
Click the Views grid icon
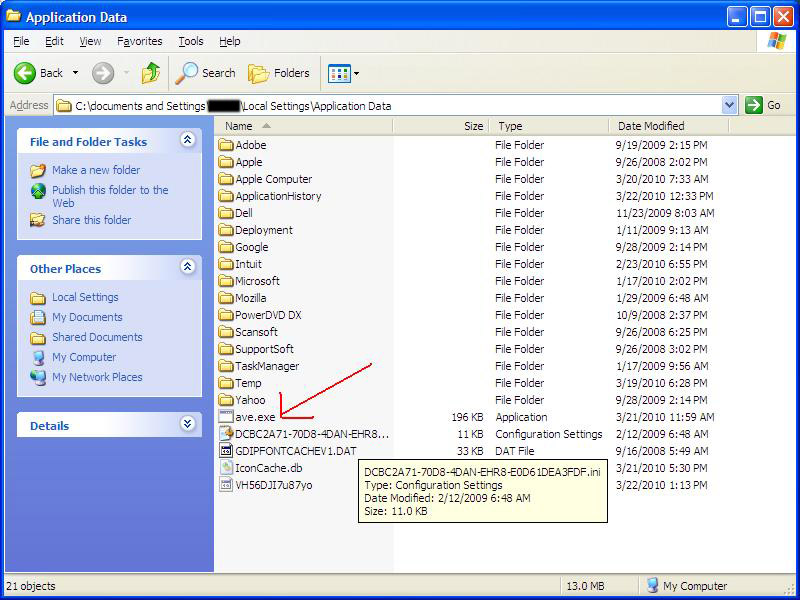tap(339, 73)
